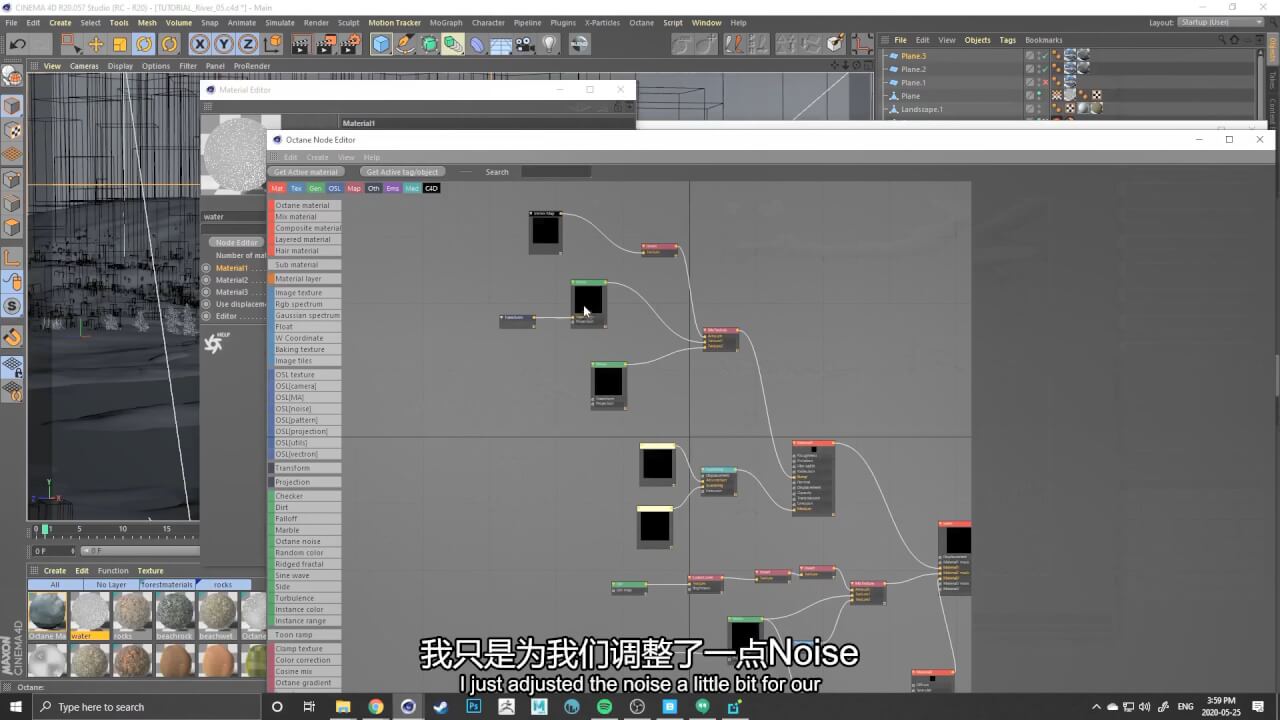Activate the Move tool

point(96,44)
